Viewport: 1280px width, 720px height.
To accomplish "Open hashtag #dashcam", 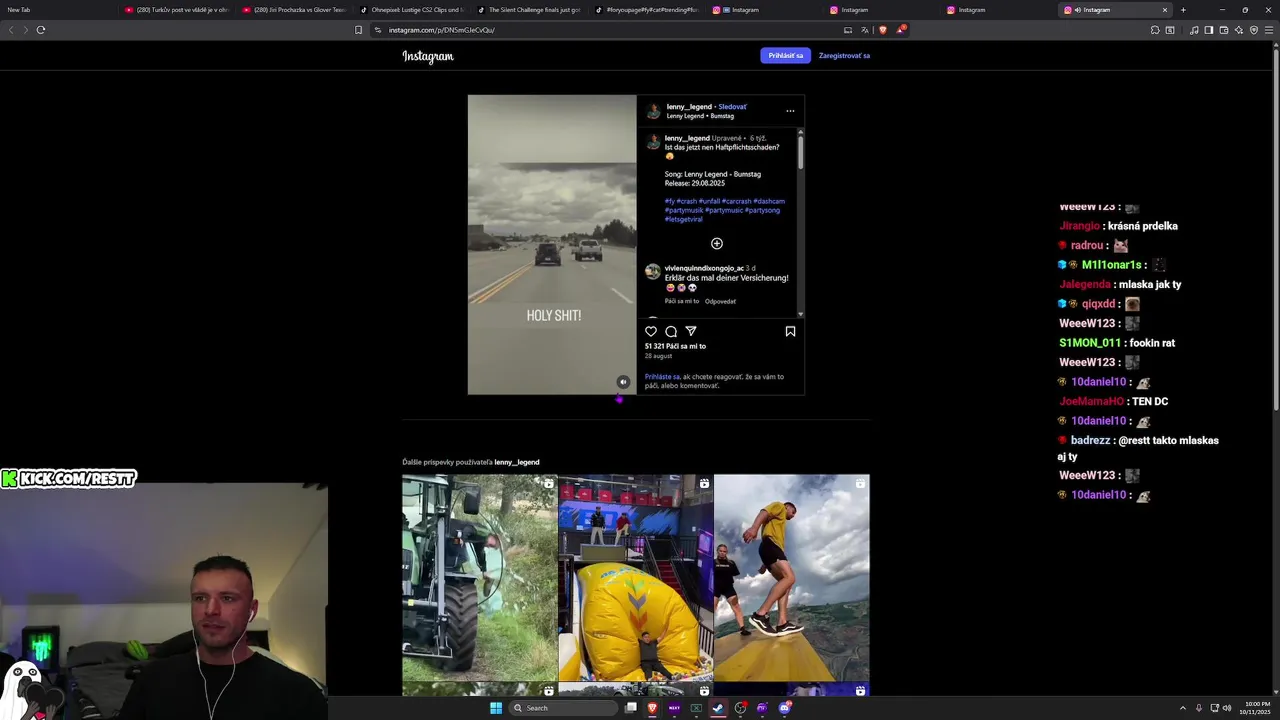I will coord(769,201).
